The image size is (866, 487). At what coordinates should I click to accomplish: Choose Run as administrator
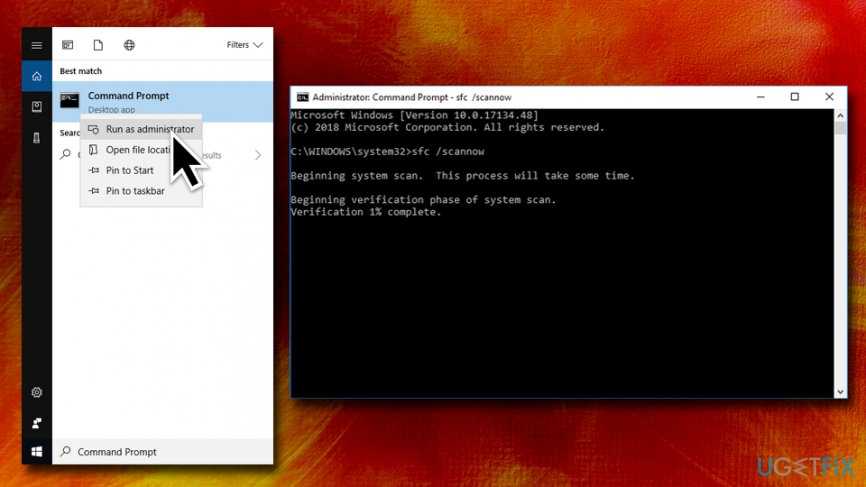(x=141, y=129)
